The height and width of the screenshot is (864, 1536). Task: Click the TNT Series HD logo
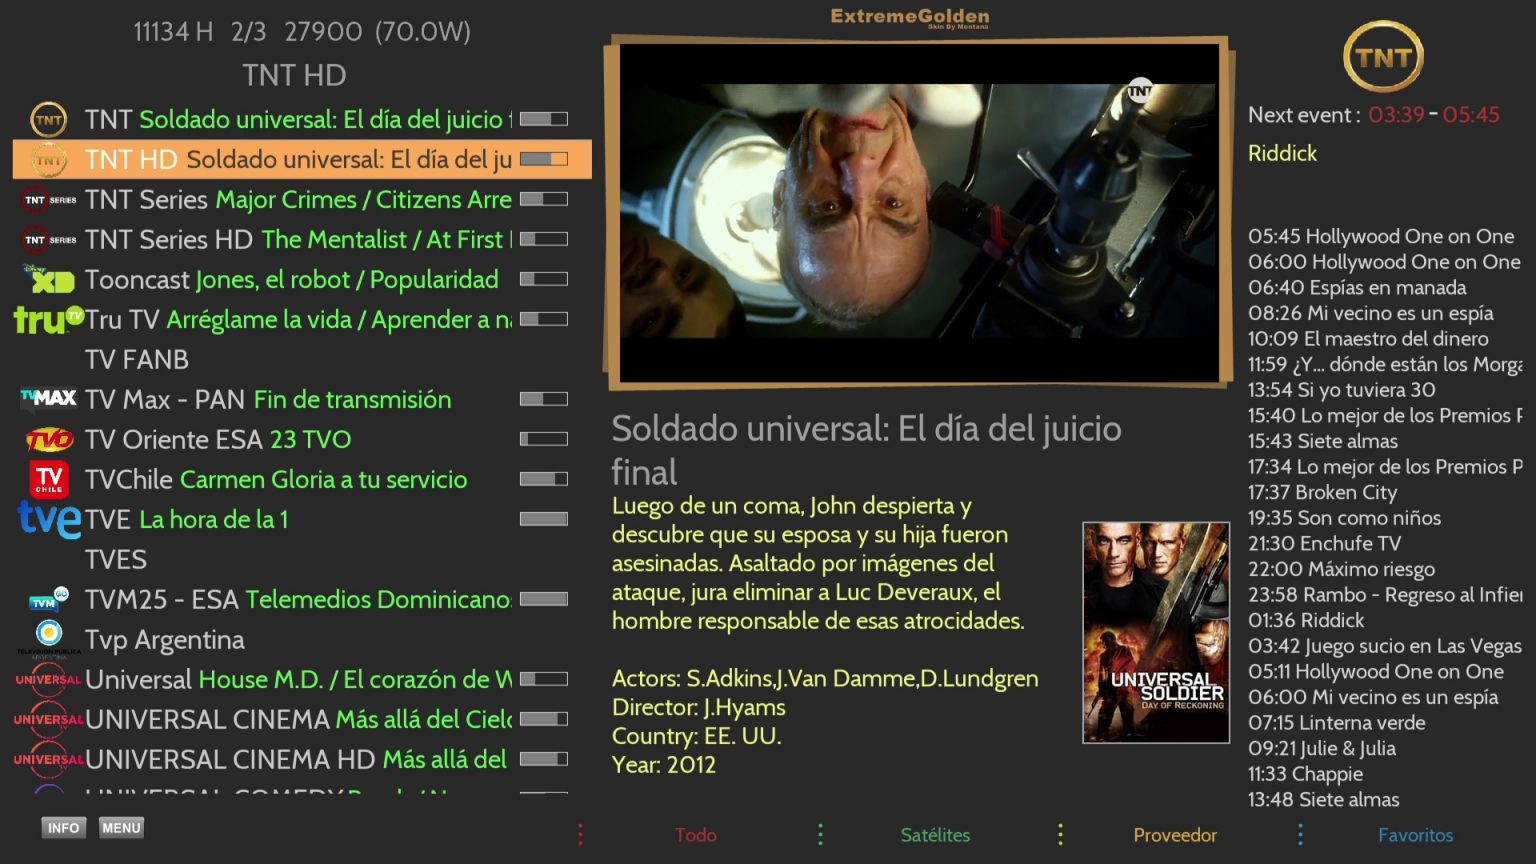pos(49,240)
